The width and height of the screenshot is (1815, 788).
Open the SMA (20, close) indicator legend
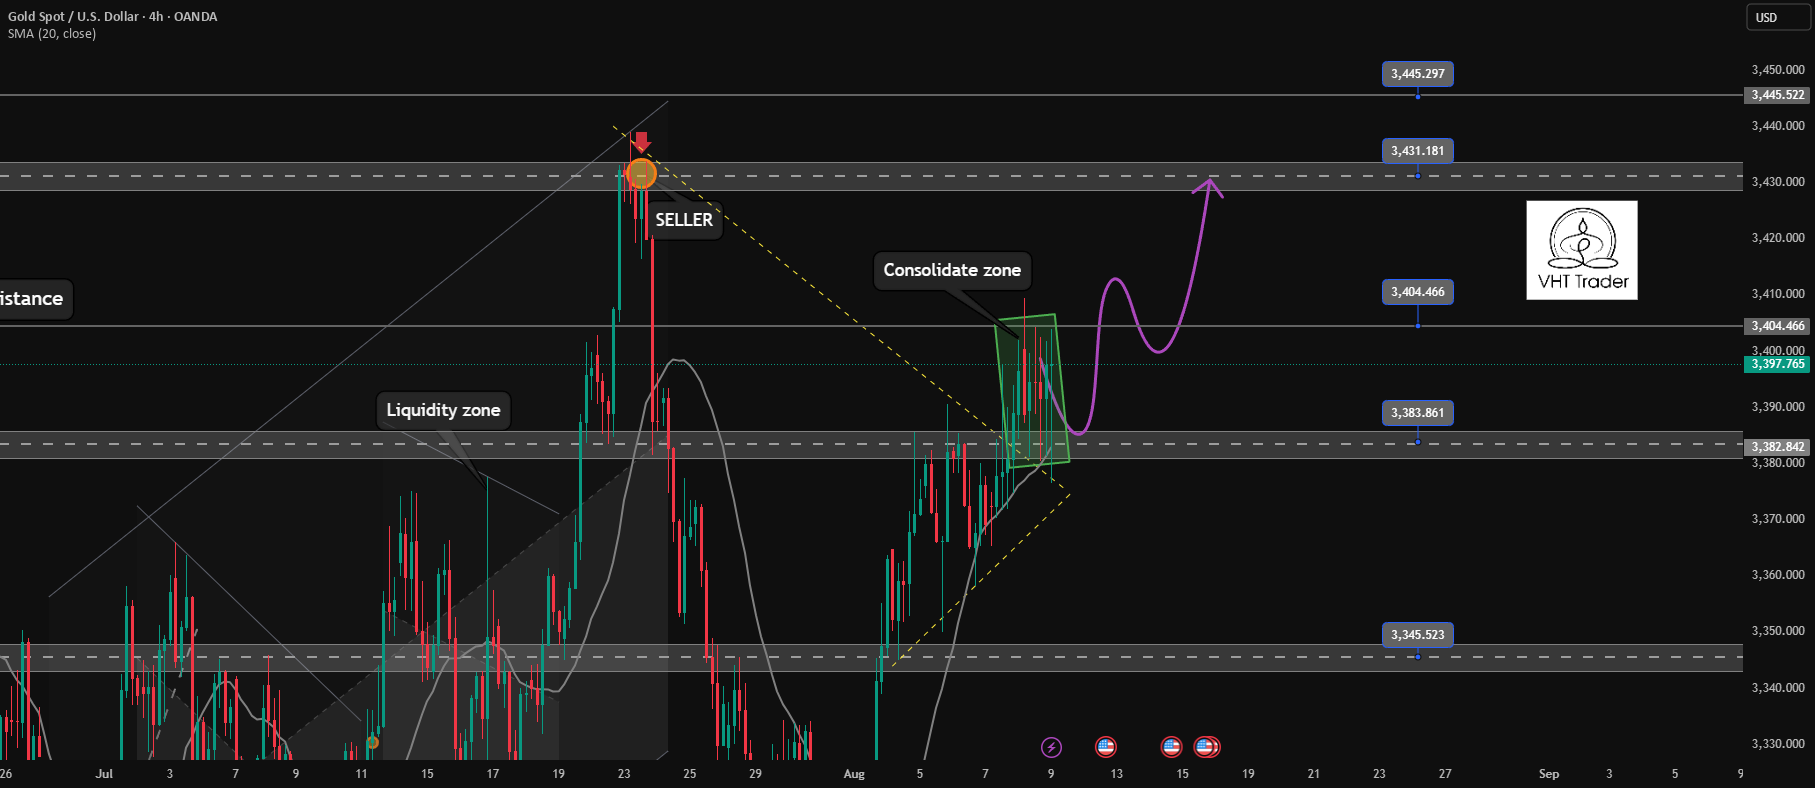pos(52,34)
